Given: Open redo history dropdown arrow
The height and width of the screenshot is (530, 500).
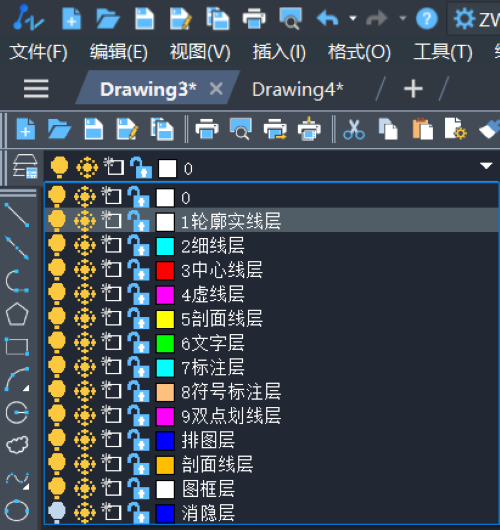Looking at the screenshot, I should click(402, 18).
